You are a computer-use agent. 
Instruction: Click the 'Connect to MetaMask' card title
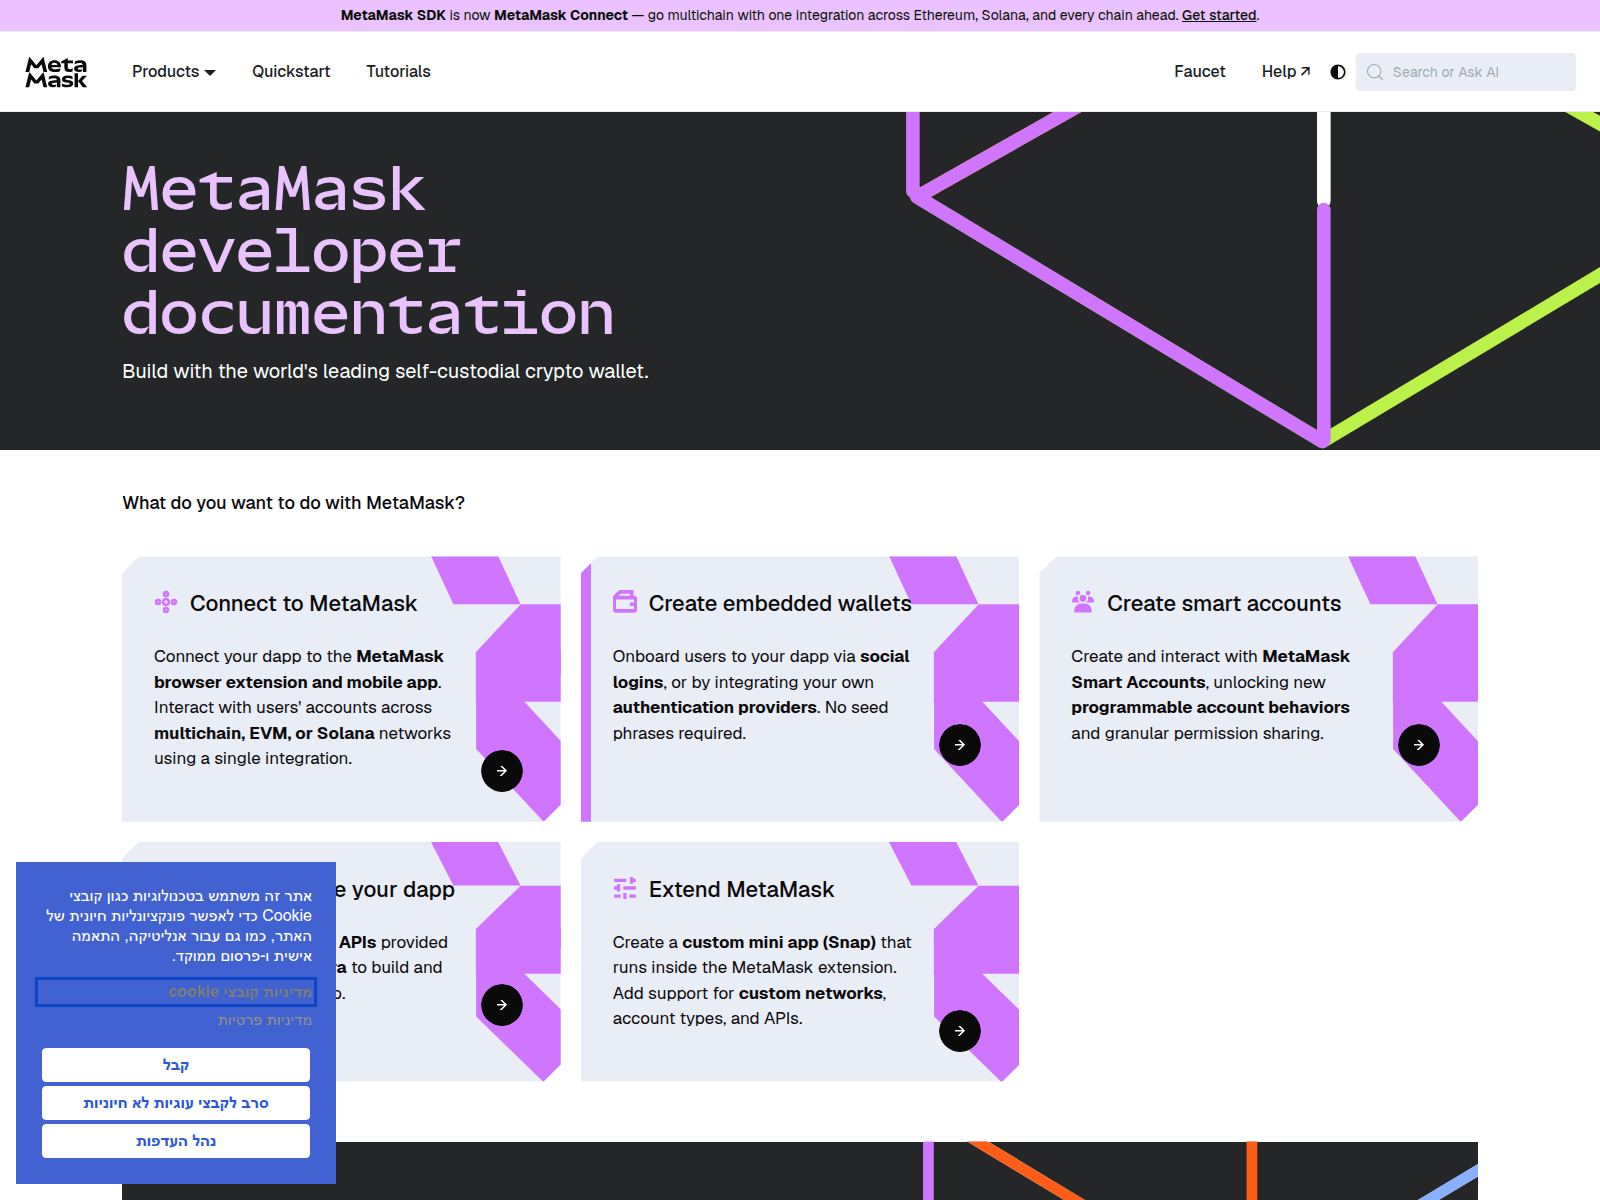click(x=304, y=603)
